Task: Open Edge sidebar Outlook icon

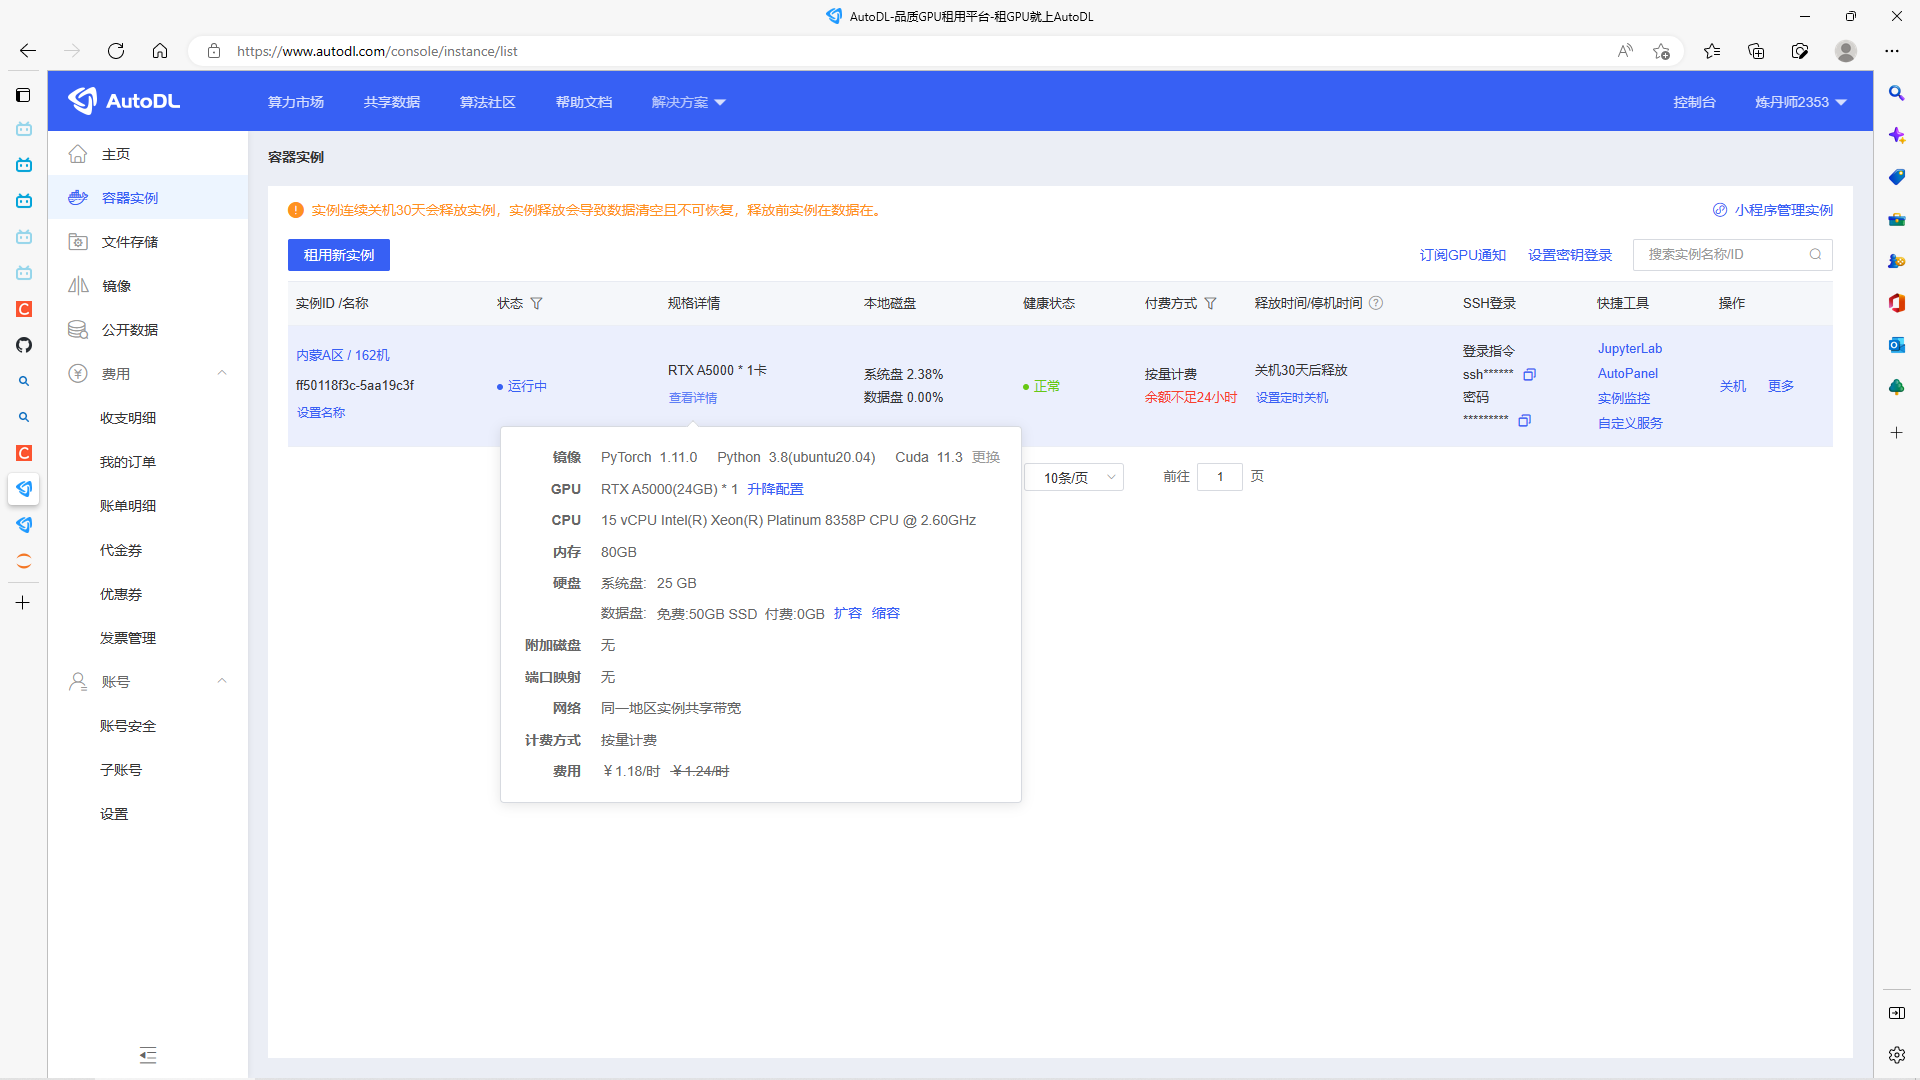Action: pos(1896,345)
